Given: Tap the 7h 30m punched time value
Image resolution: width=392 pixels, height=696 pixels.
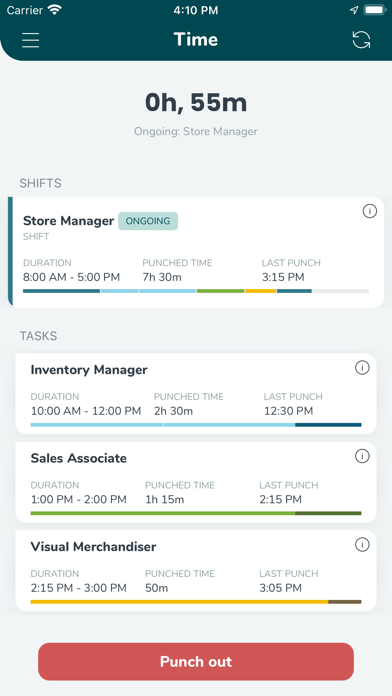Looking at the screenshot, I should (162, 277).
